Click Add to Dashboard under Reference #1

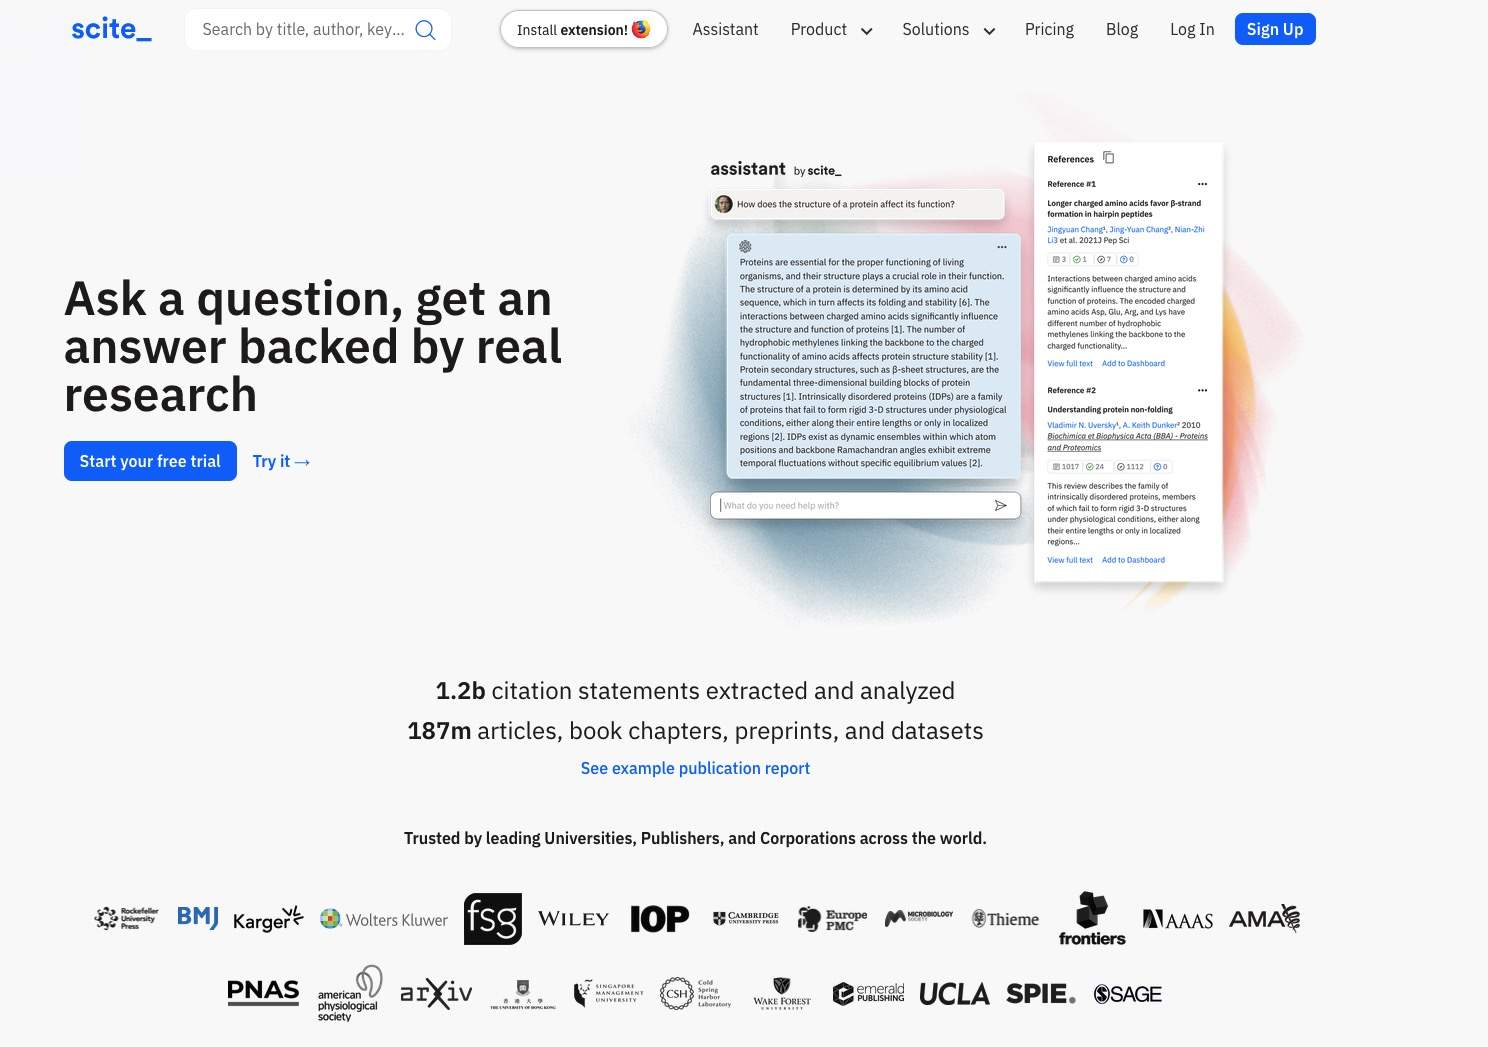point(1133,364)
